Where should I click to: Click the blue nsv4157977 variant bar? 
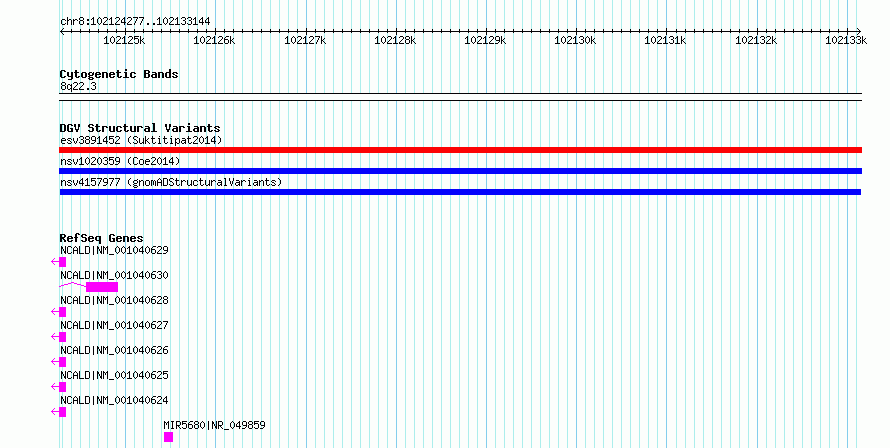click(460, 192)
